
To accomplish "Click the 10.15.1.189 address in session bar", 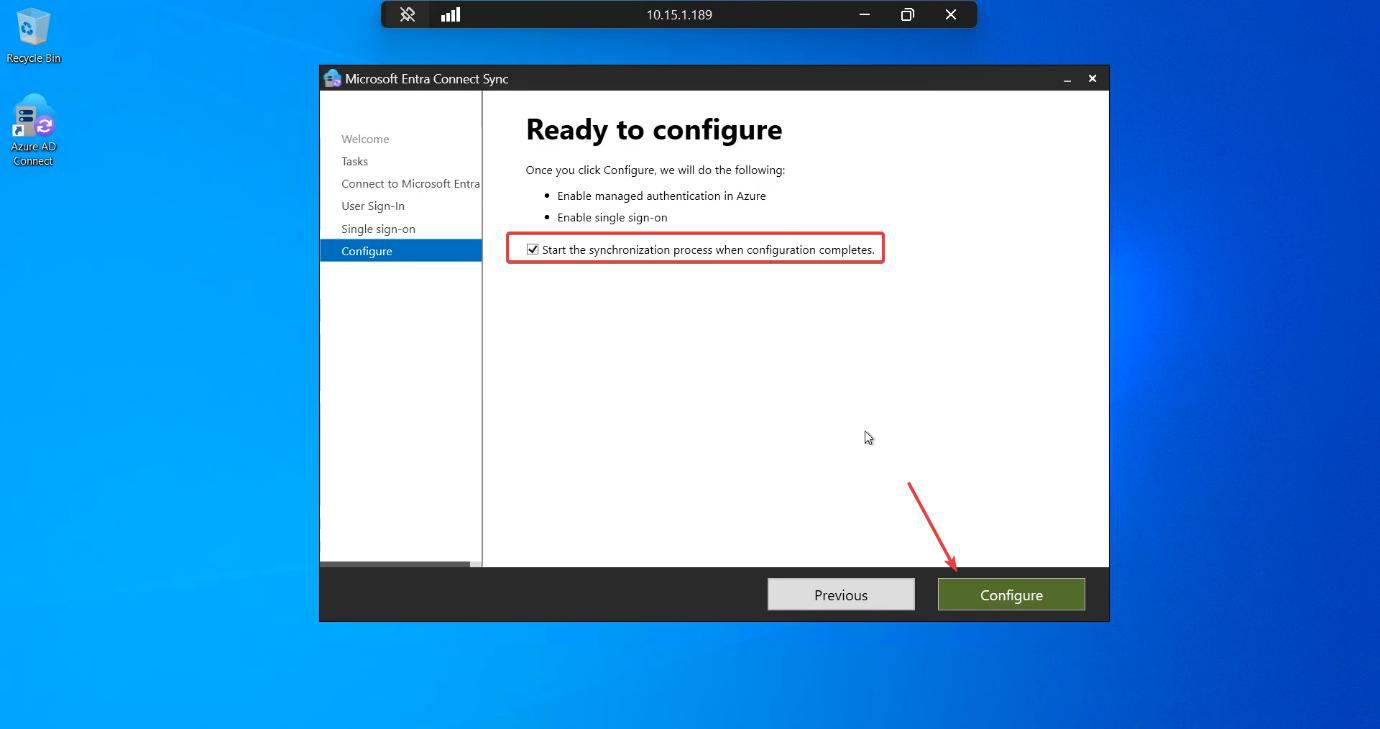I will [679, 15].
